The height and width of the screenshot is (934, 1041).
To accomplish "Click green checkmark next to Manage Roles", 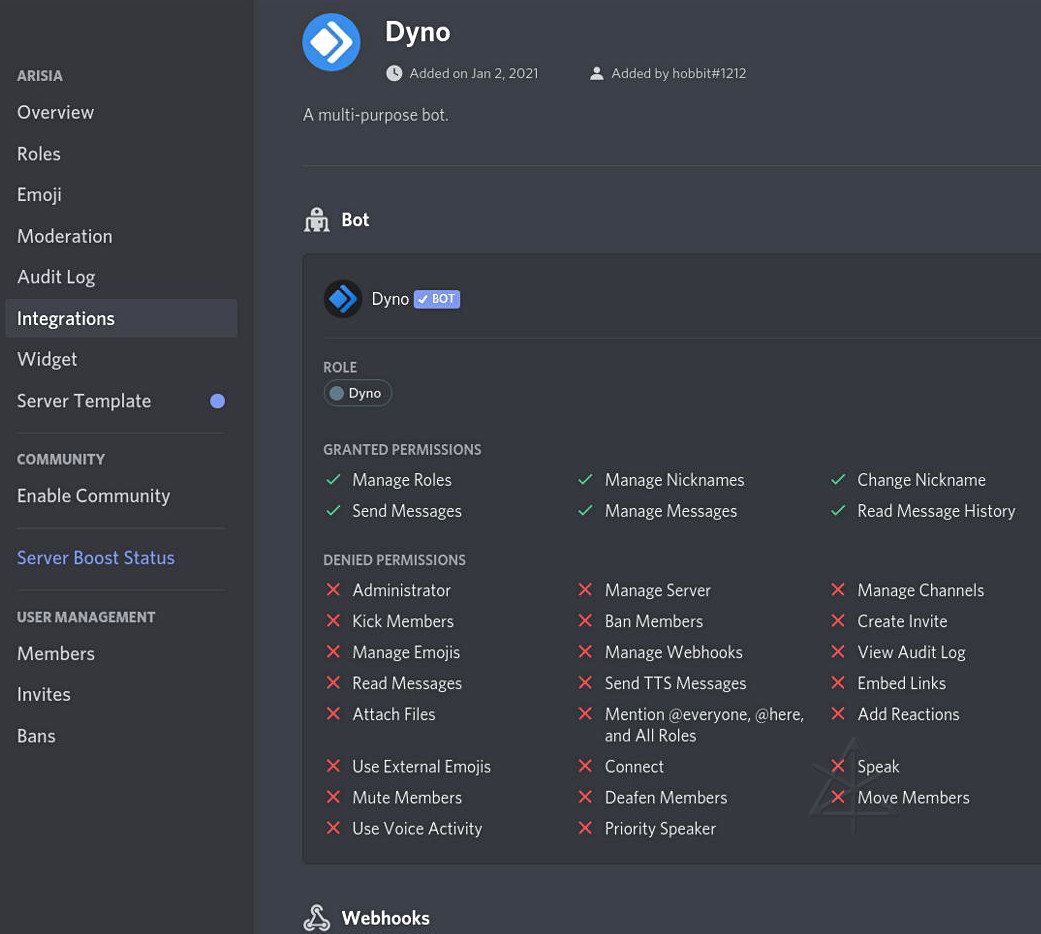I will point(334,480).
